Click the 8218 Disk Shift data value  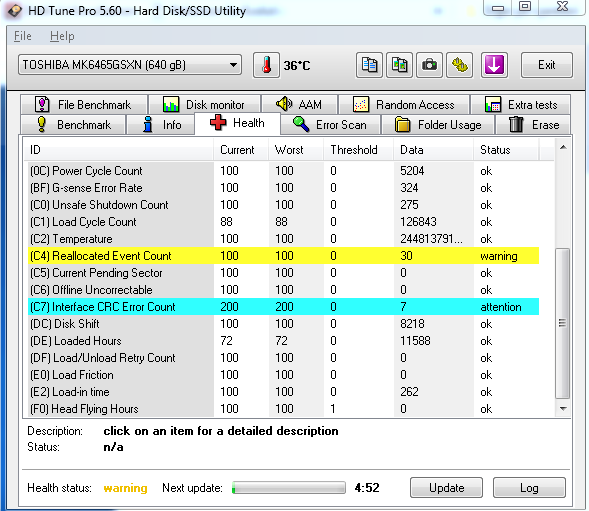point(412,324)
